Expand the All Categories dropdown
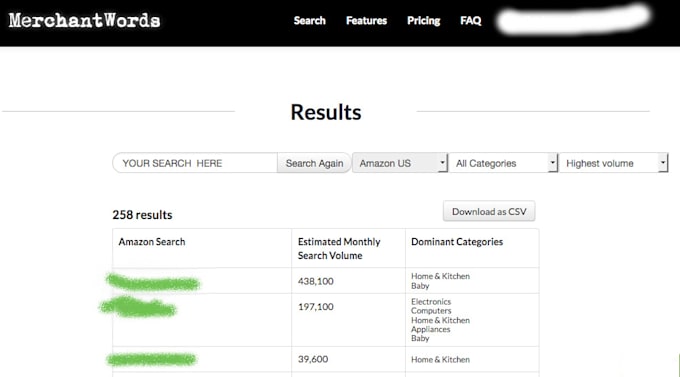 (503, 163)
